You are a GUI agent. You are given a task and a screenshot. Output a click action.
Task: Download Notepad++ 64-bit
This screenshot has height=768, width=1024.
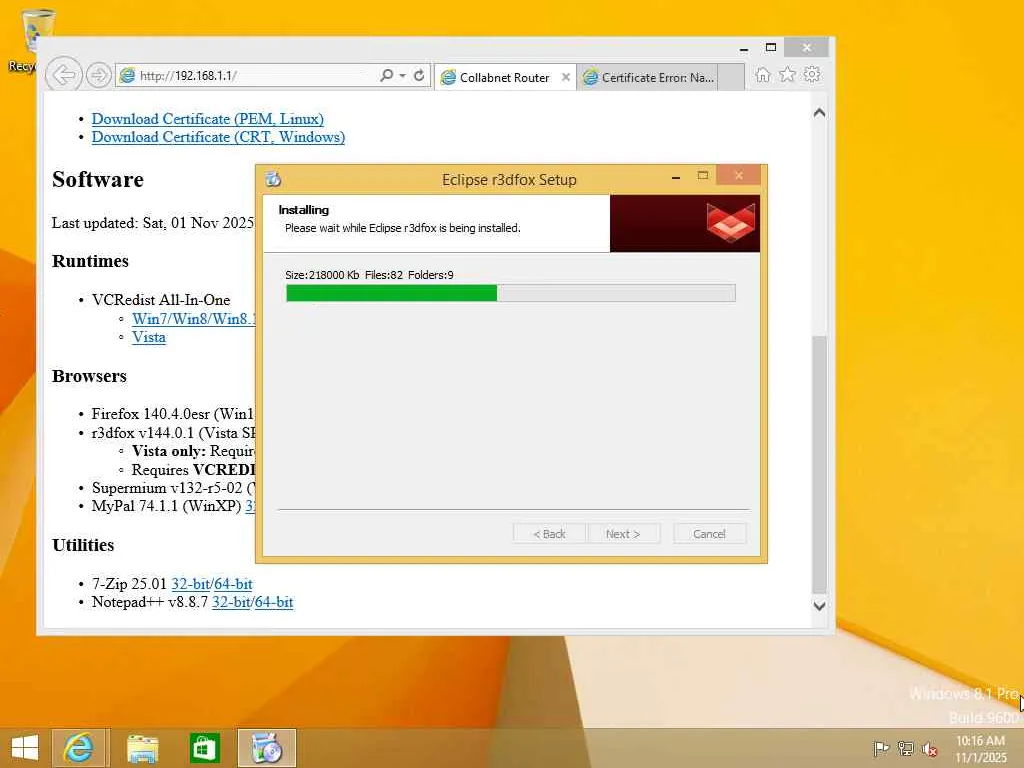pyautogui.click(x=274, y=602)
